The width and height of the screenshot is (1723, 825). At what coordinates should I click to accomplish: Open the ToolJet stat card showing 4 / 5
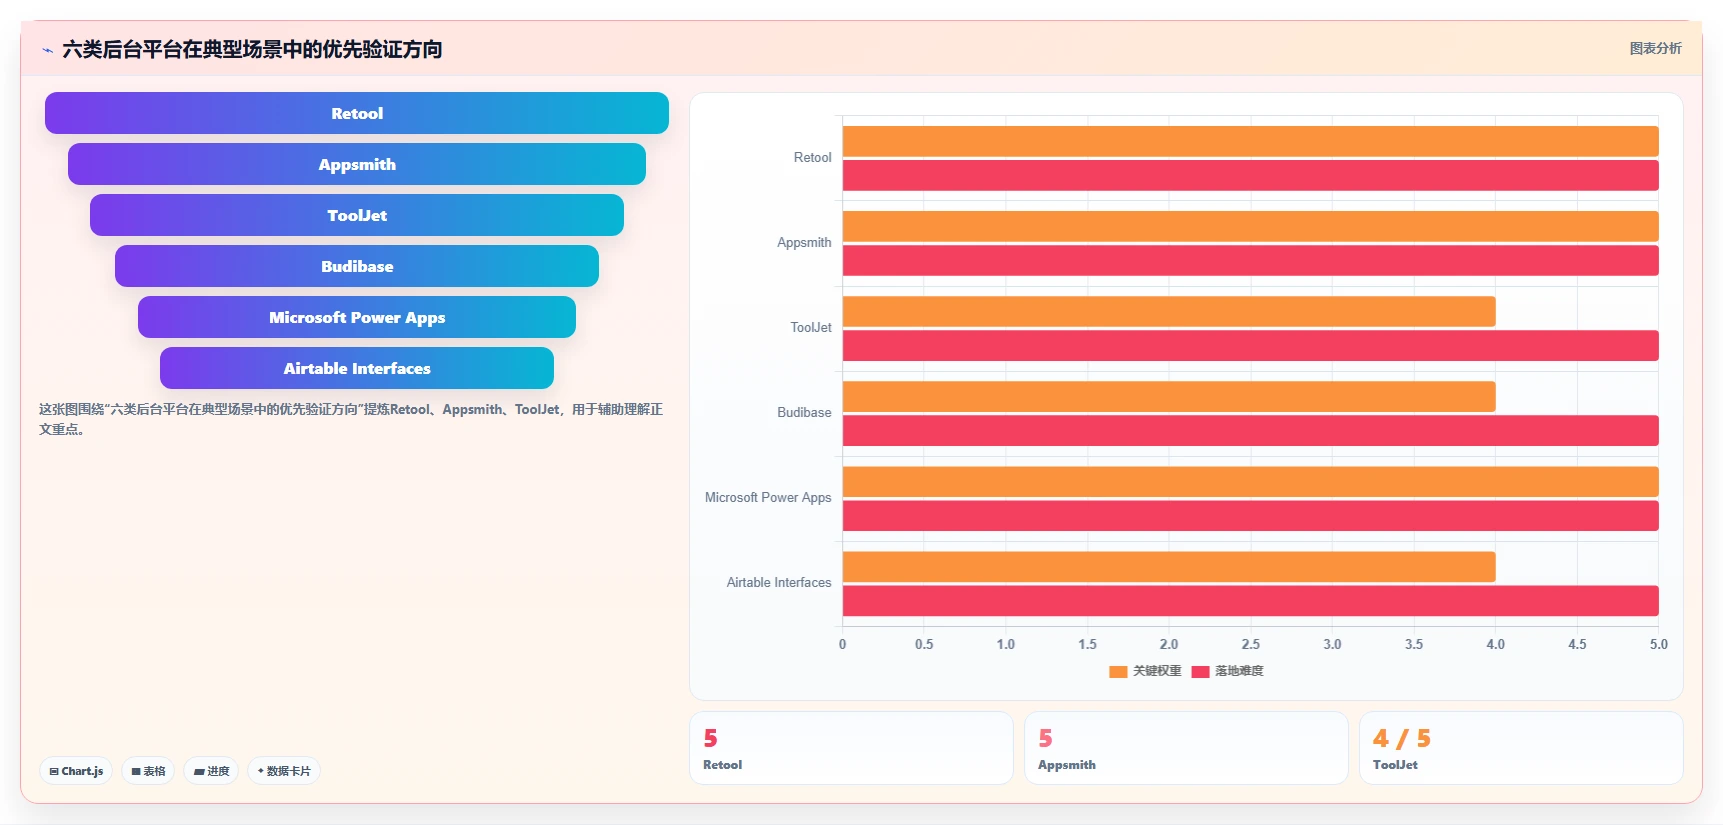tap(1521, 748)
